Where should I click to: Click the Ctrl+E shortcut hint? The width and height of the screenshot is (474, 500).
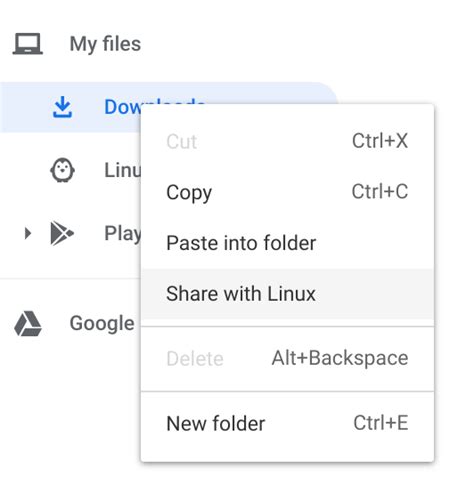pyautogui.click(x=381, y=423)
